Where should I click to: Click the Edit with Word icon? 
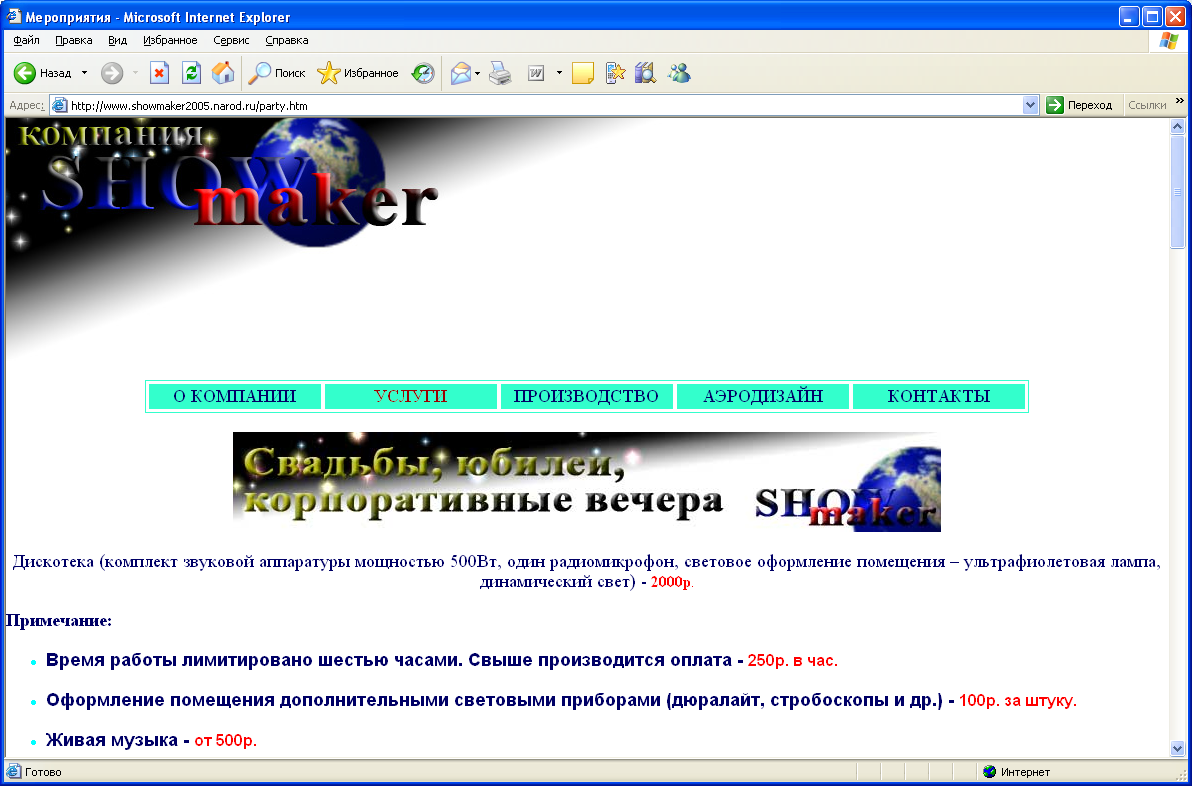click(x=537, y=73)
